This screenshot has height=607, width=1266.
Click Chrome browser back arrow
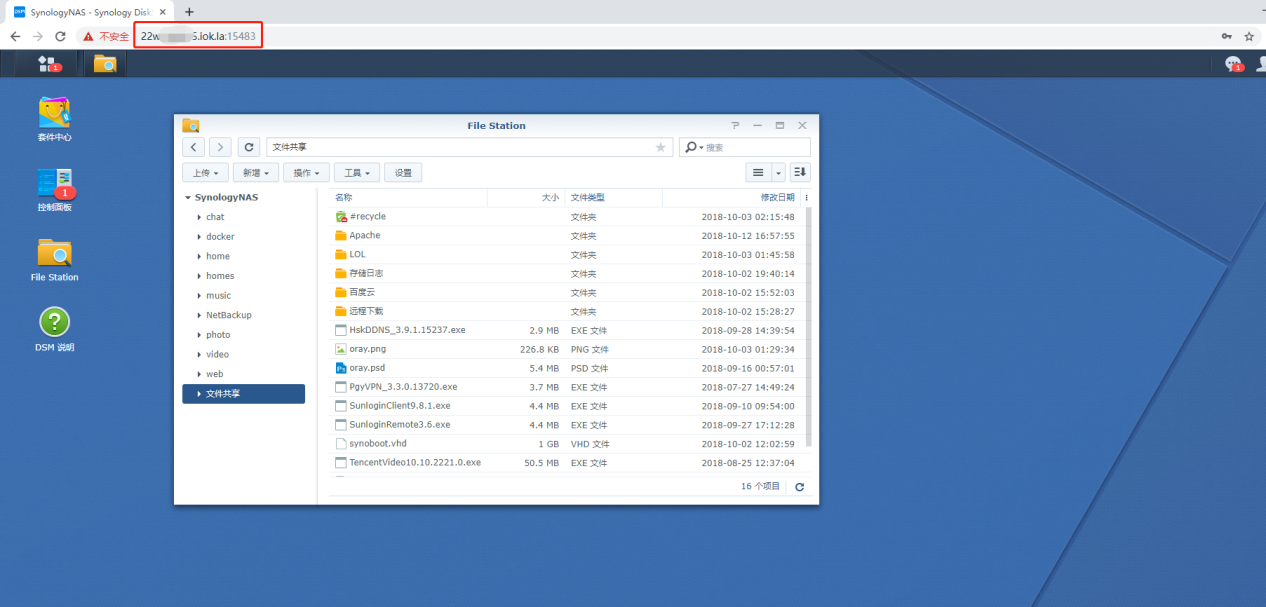coord(15,36)
